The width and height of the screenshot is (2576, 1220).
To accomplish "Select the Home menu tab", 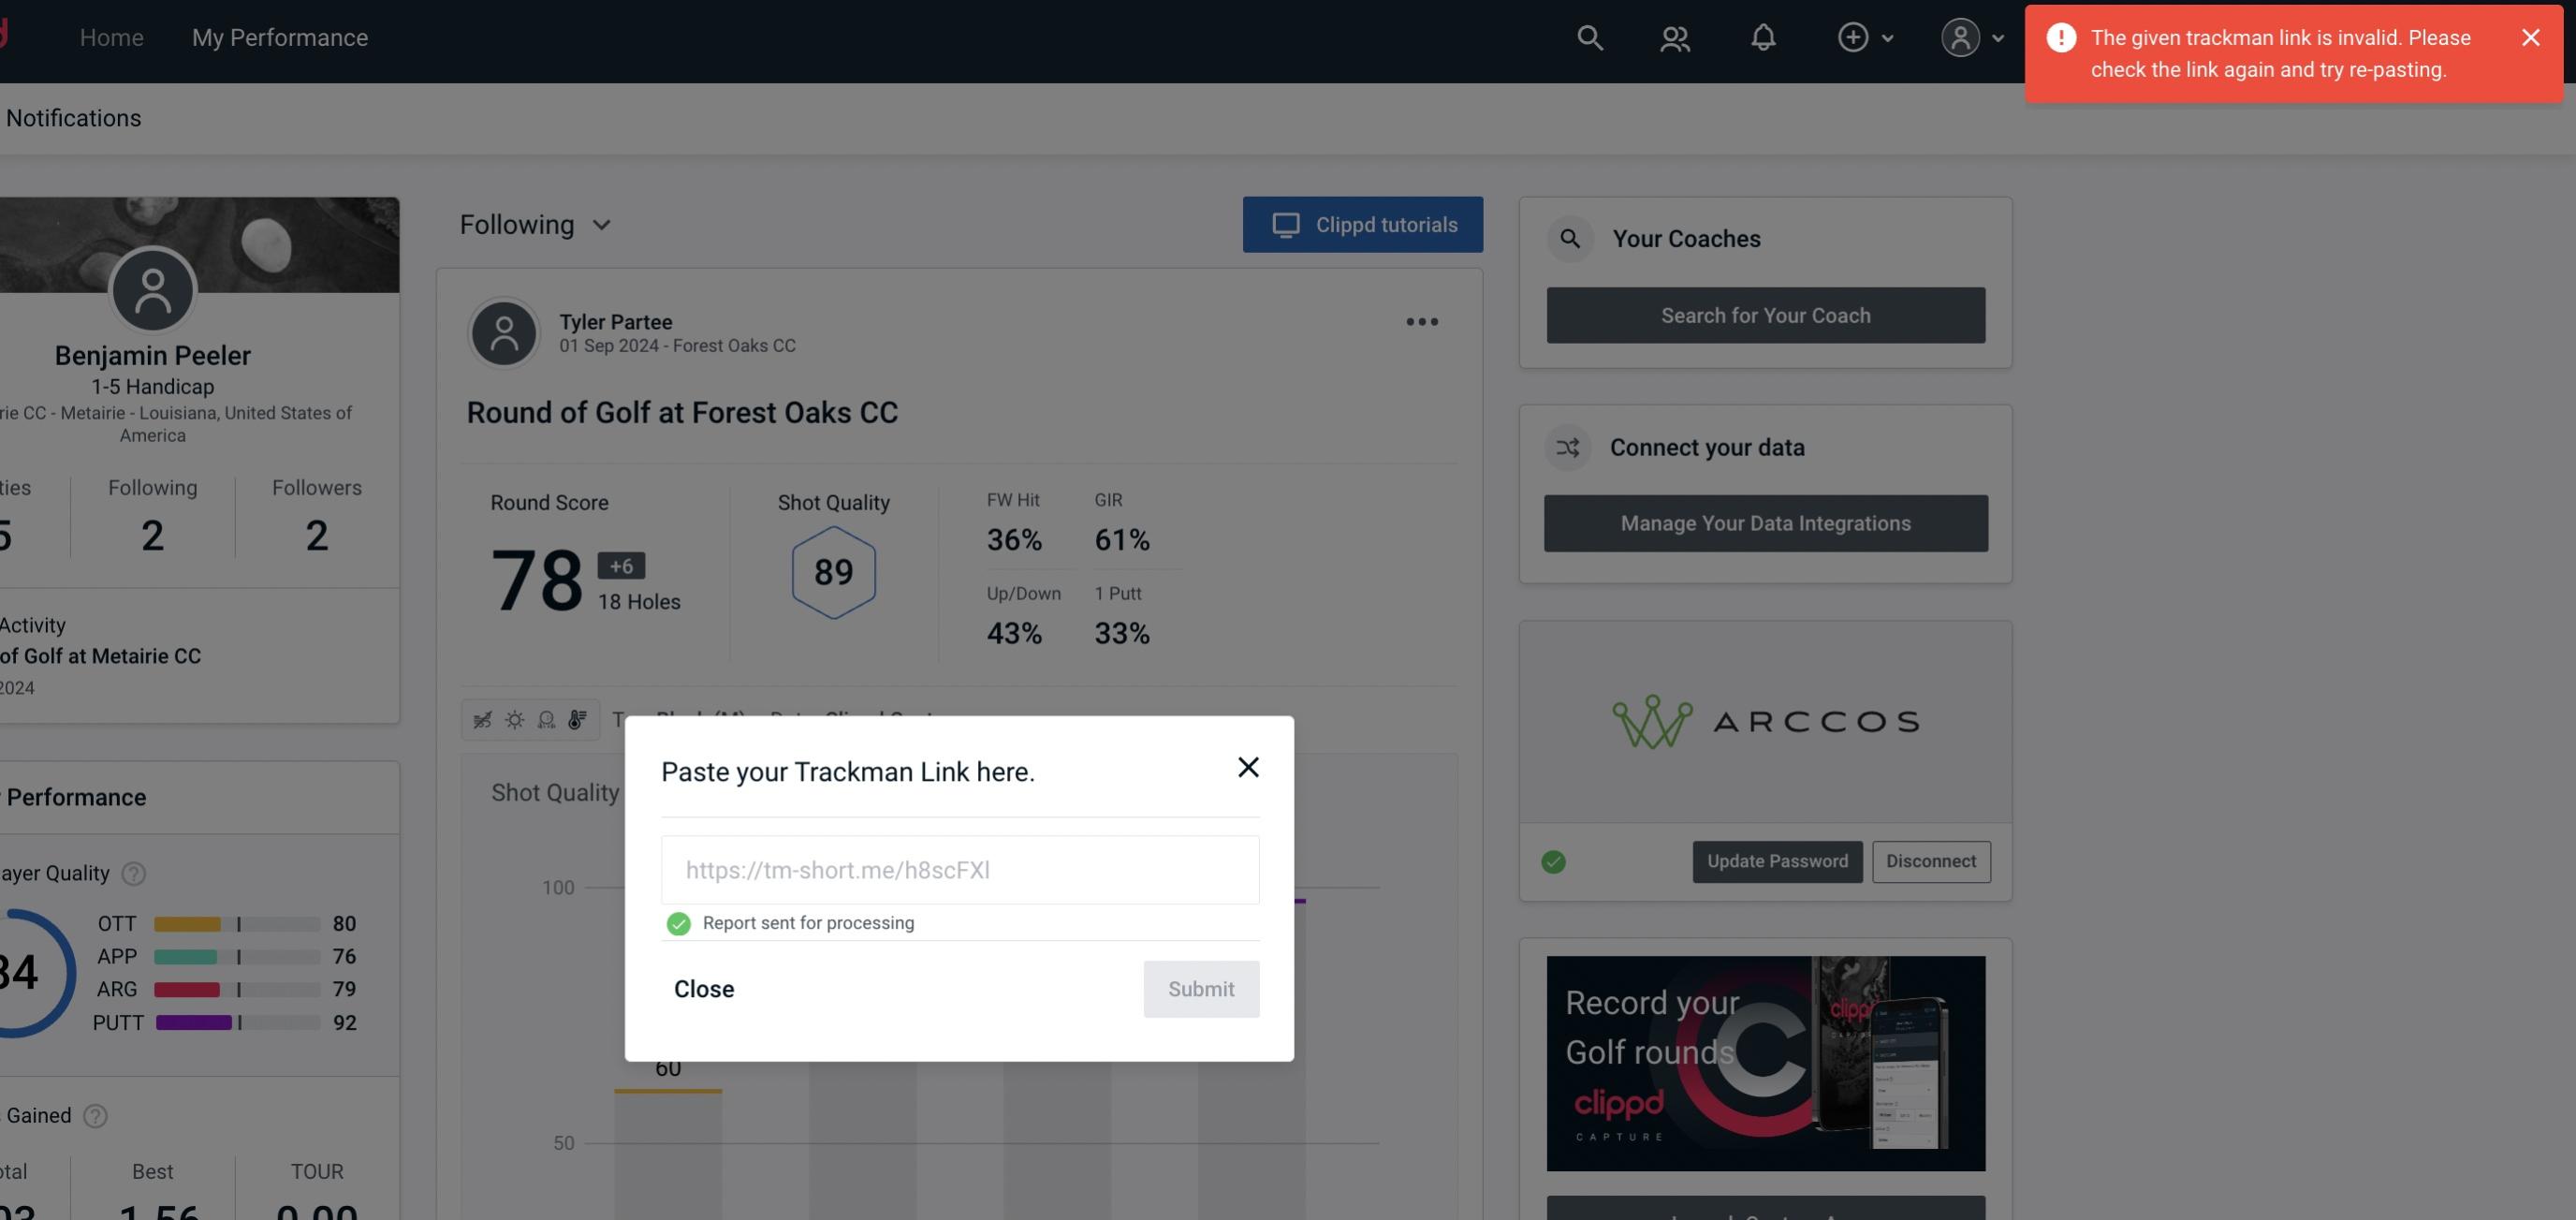I will 111,37.
